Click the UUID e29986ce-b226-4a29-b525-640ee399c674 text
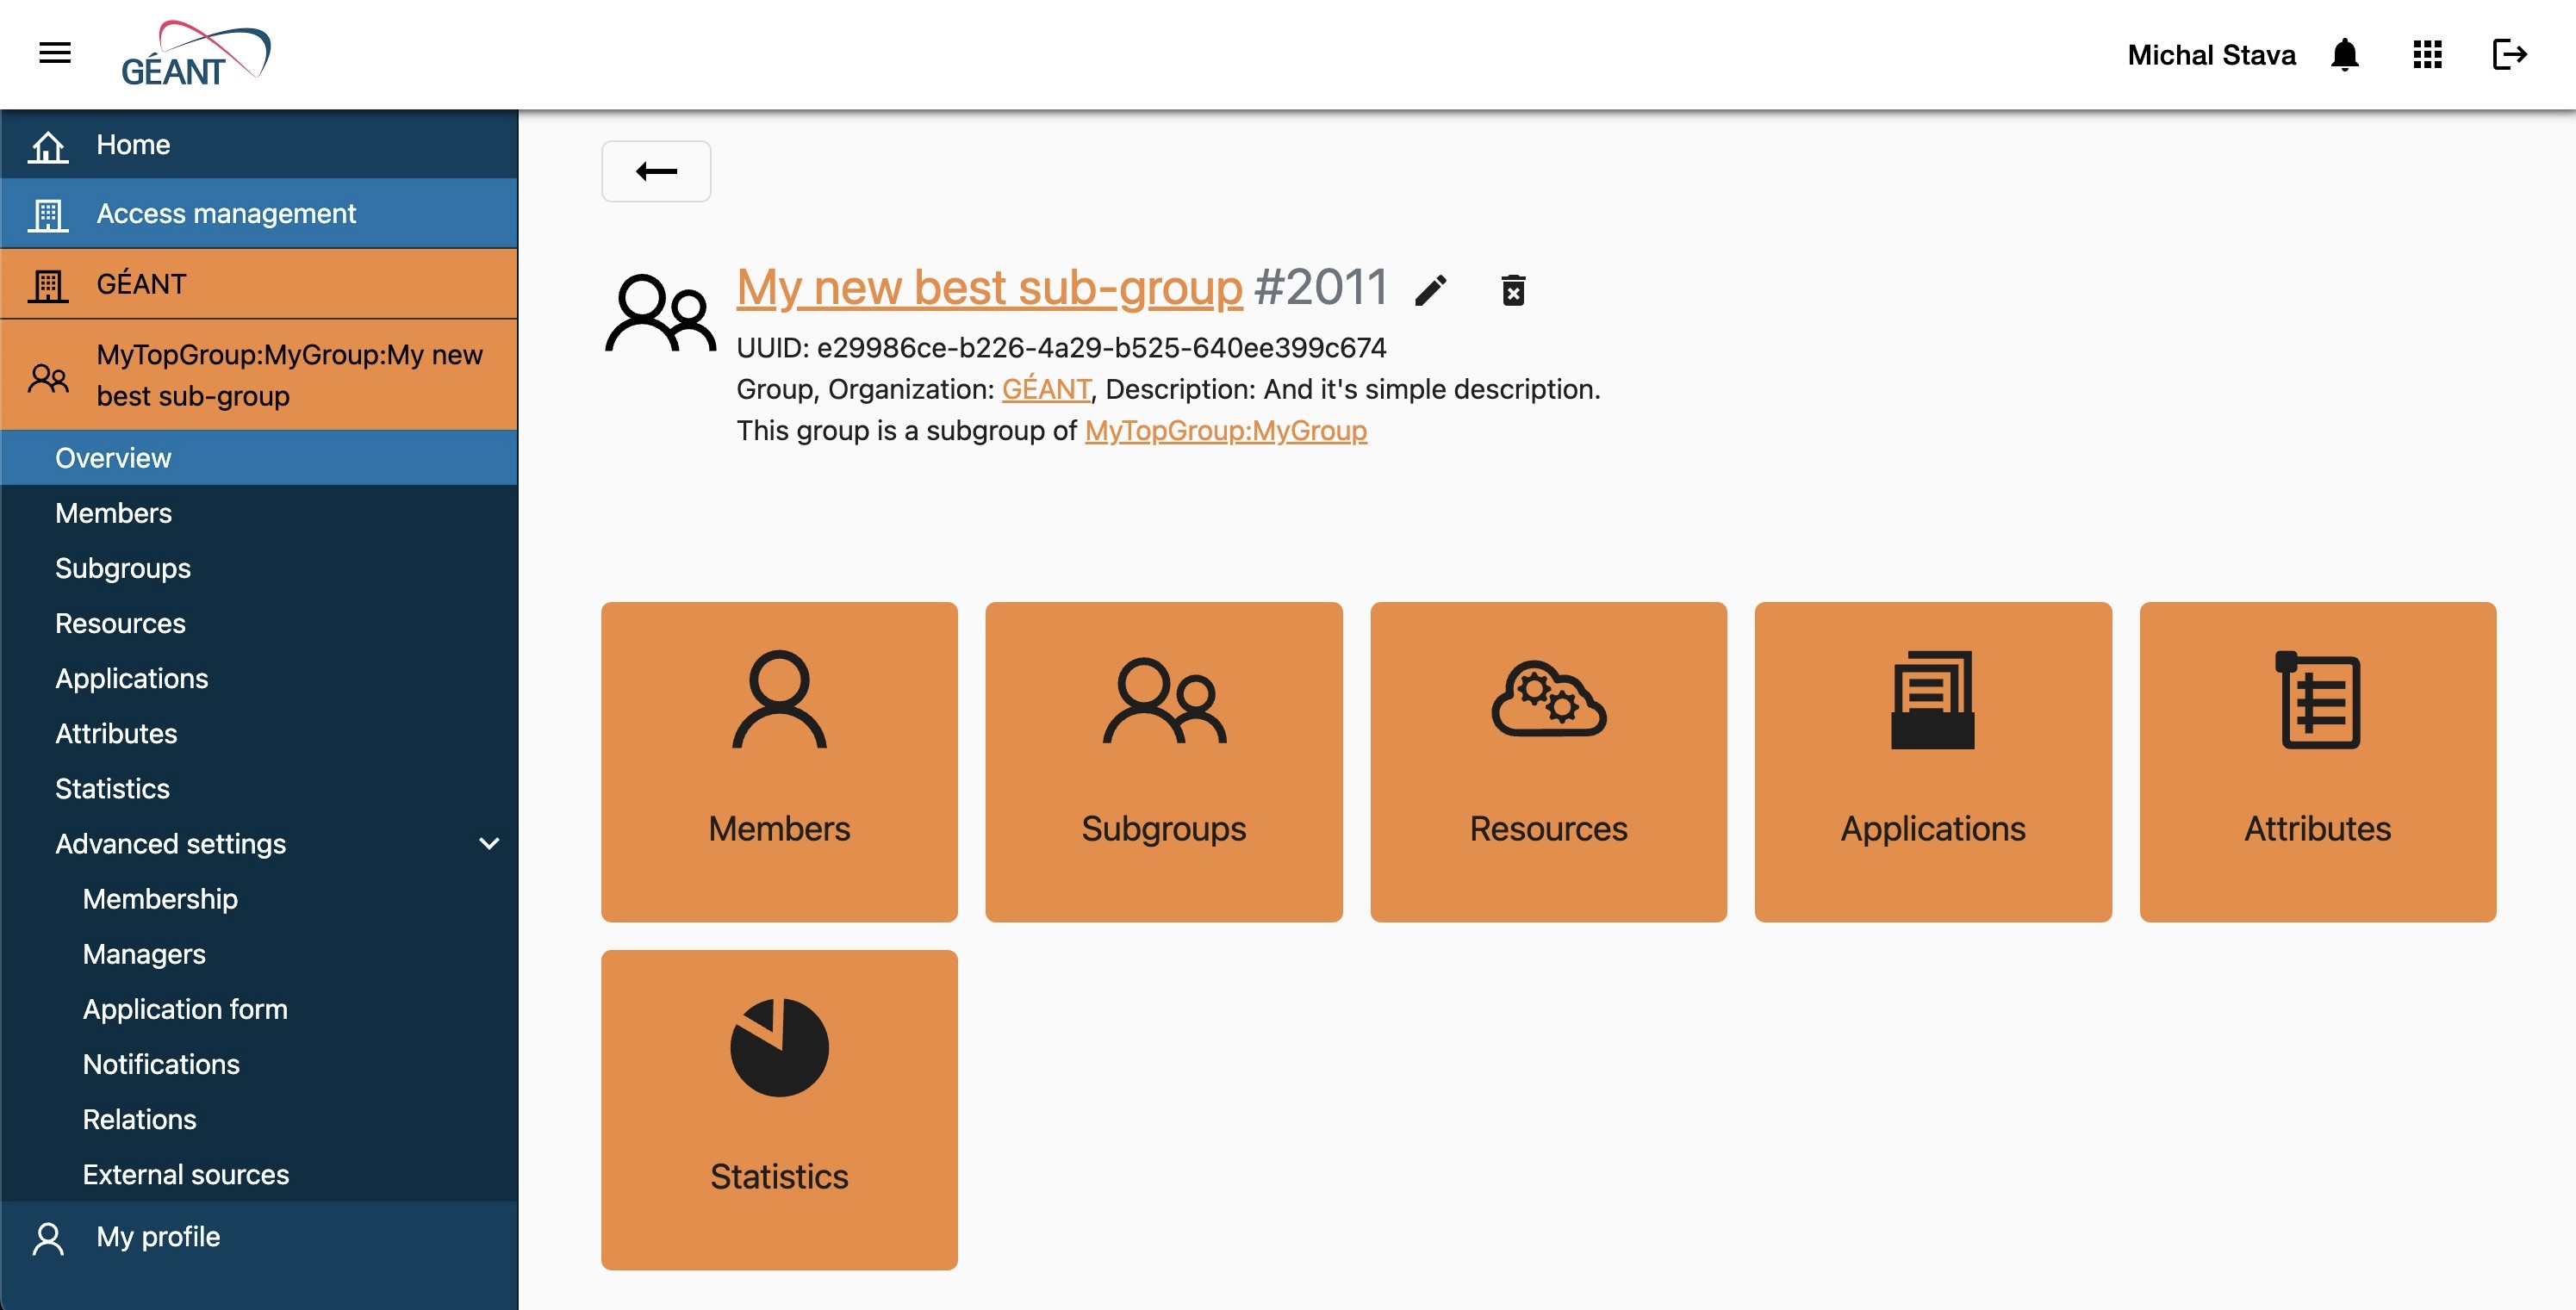Viewport: 2576px width, 1310px height. (1061, 348)
